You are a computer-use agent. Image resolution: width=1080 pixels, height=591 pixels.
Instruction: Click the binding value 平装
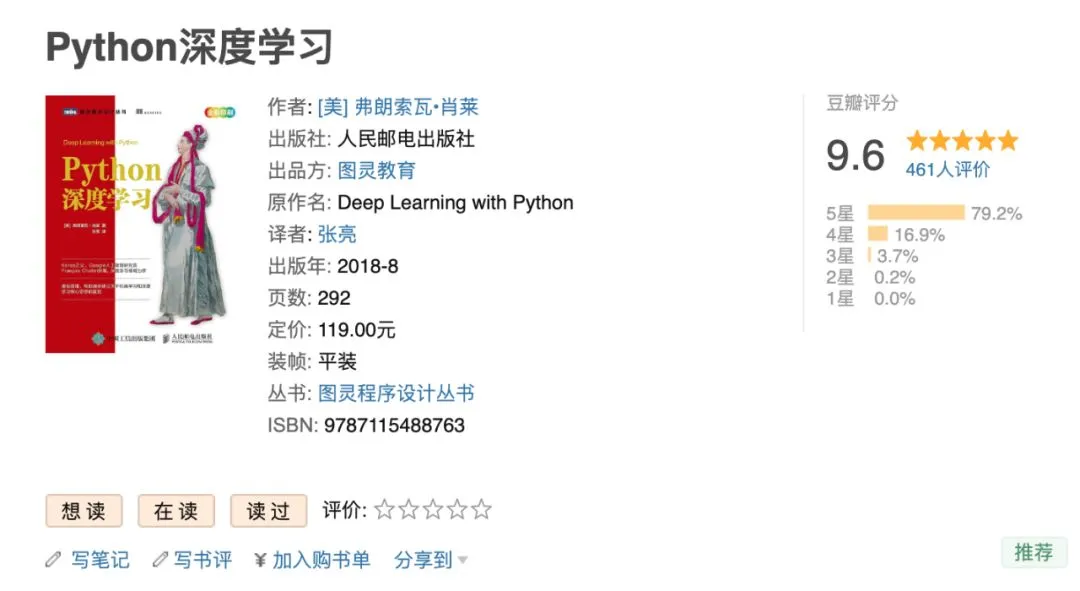coord(337,362)
